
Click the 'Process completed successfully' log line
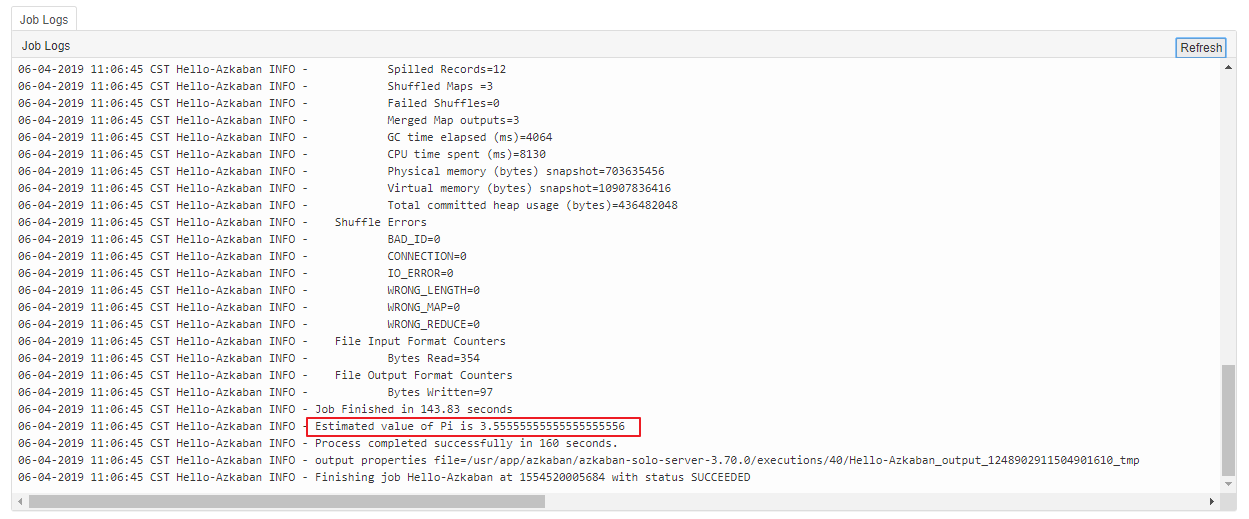466,443
